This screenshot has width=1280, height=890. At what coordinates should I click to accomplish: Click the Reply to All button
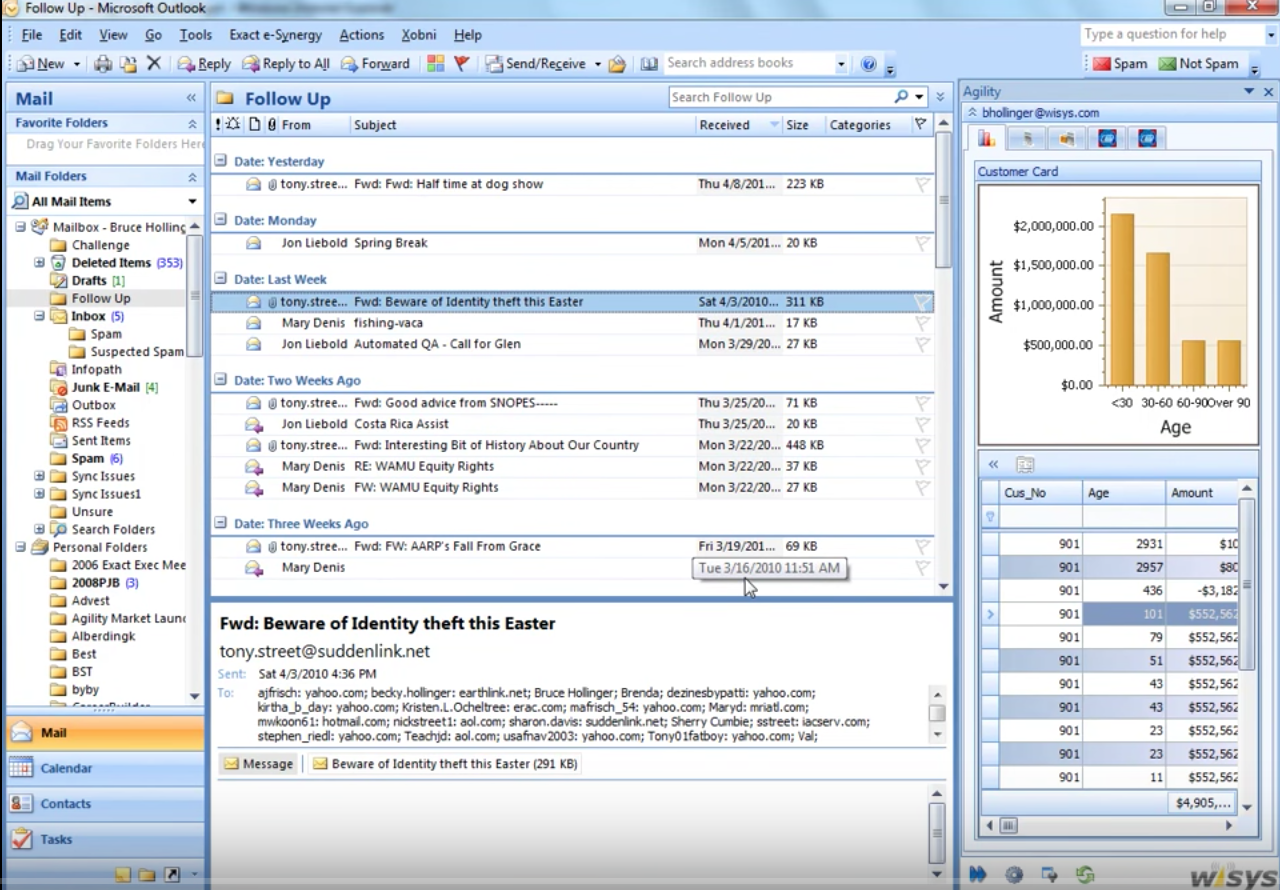(x=285, y=64)
